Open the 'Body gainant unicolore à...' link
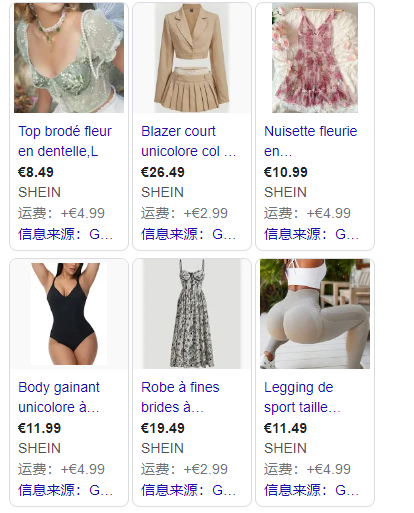The image size is (414, 513). point(59,397)
